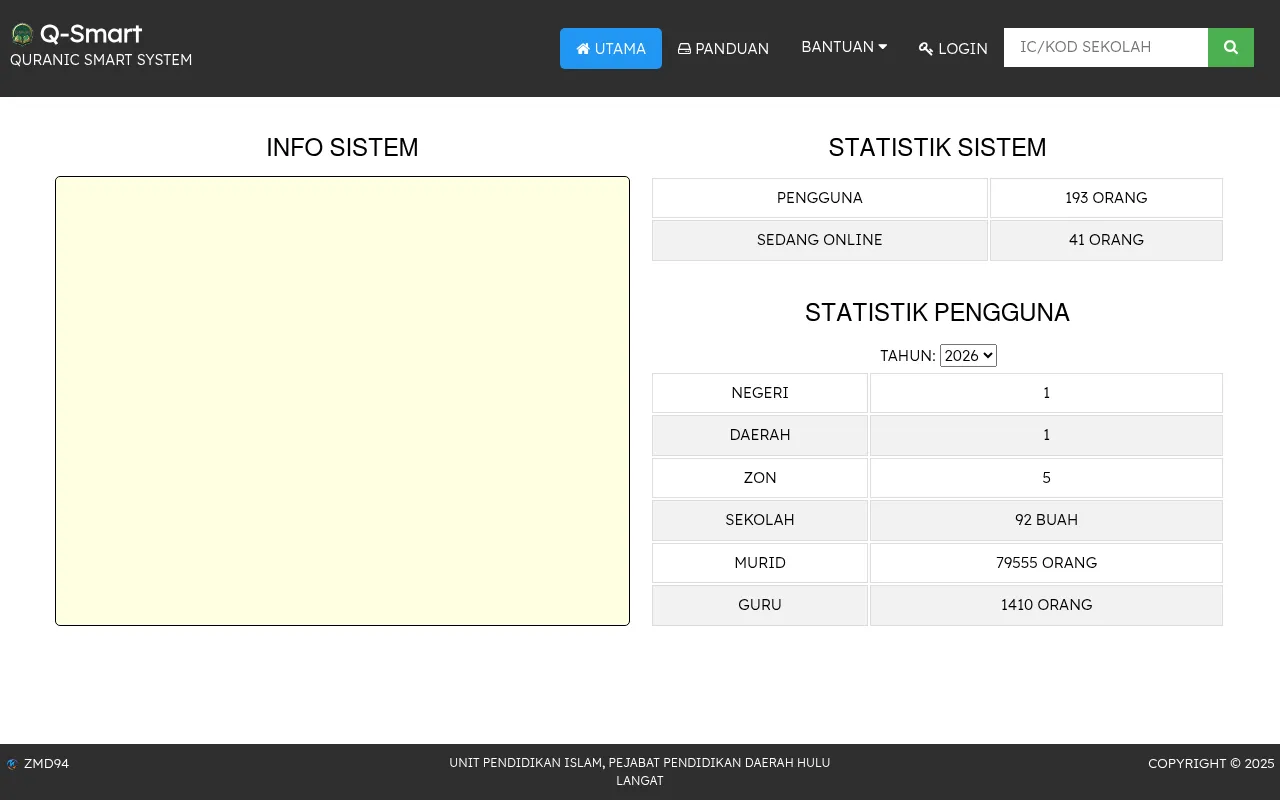This screenshot has height=800, width=1280.
Task: Click the "PENGGUNA" table cell
Action: tap(820, 198)
